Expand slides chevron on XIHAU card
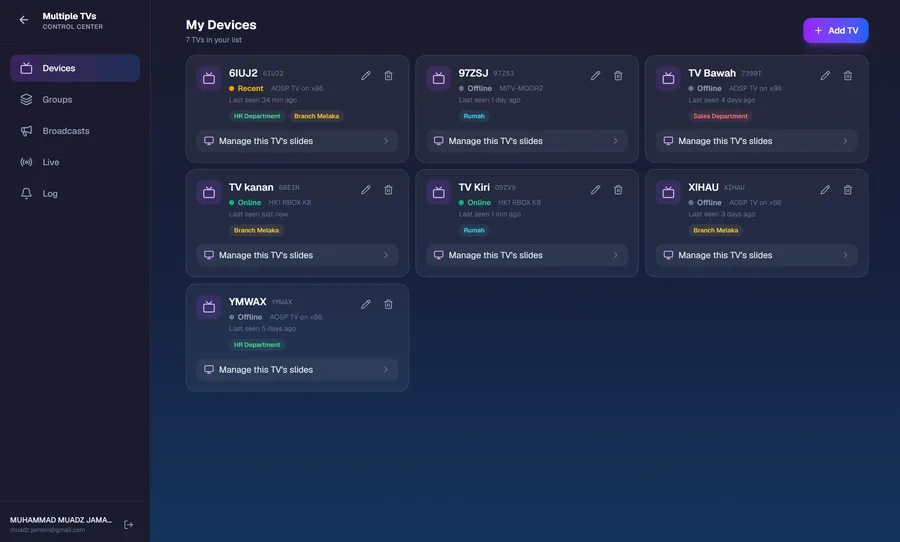Screen dimensions: 900x542 tap(845, 255)
